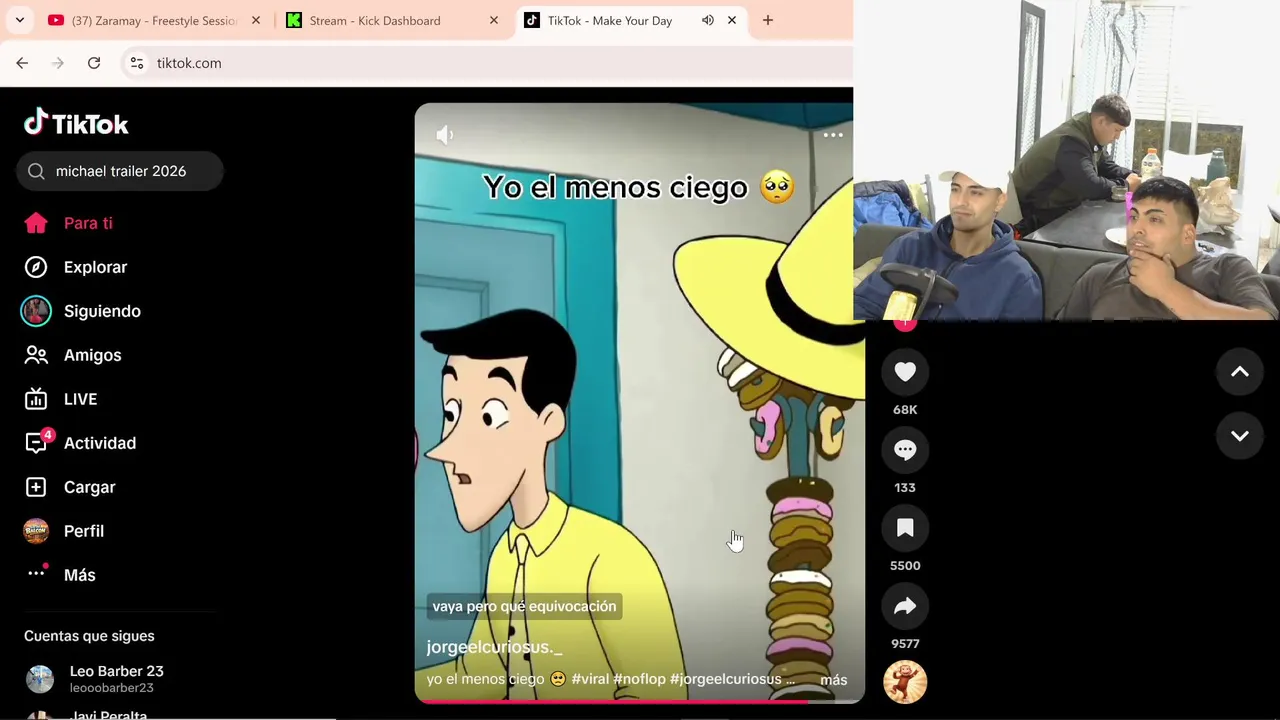Open the Siguiendo feed
The width and height of the screenshot is (1280, 720).
coord(82,311)
